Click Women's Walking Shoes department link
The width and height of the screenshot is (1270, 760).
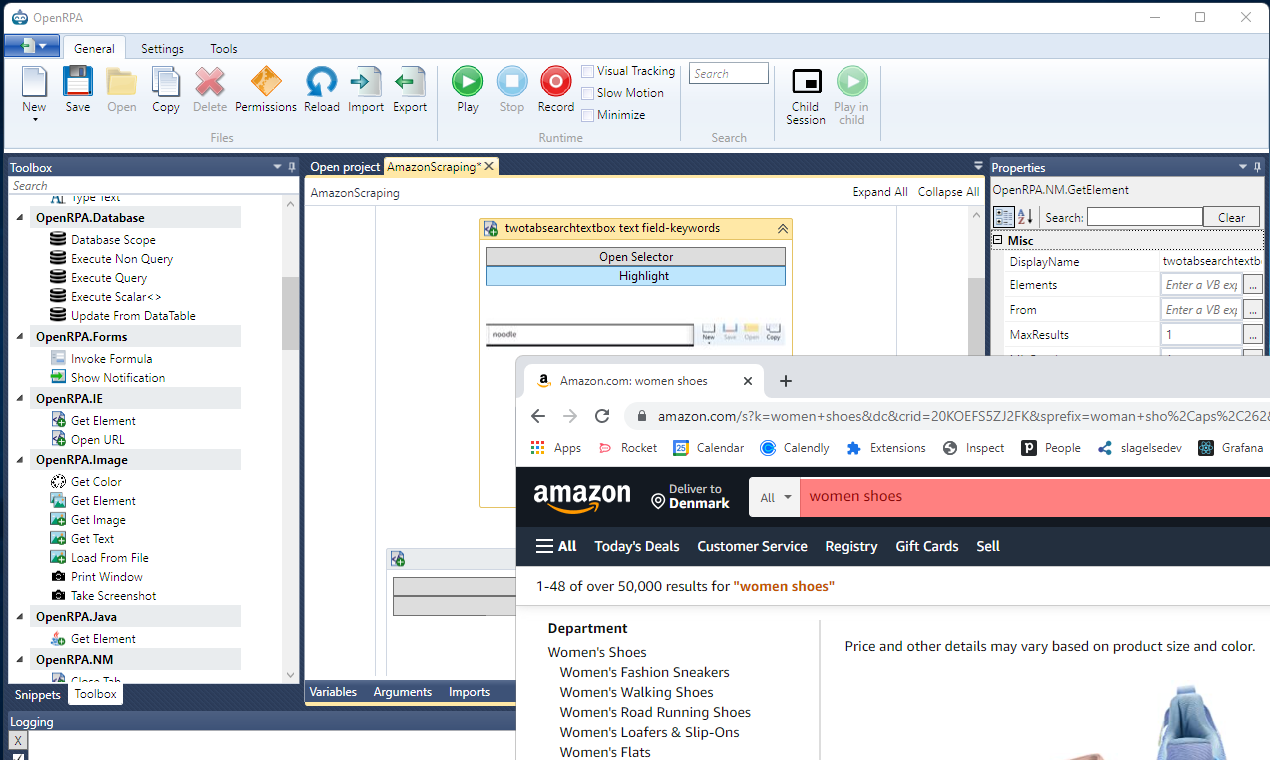[x=636, y=692]
